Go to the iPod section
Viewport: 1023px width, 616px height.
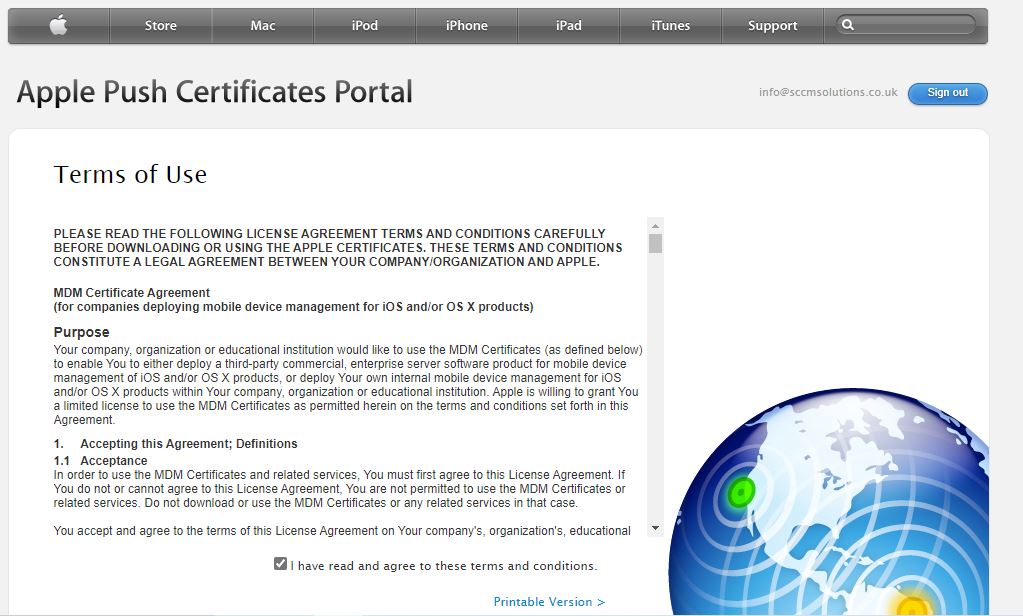click(x=365, y=26)
